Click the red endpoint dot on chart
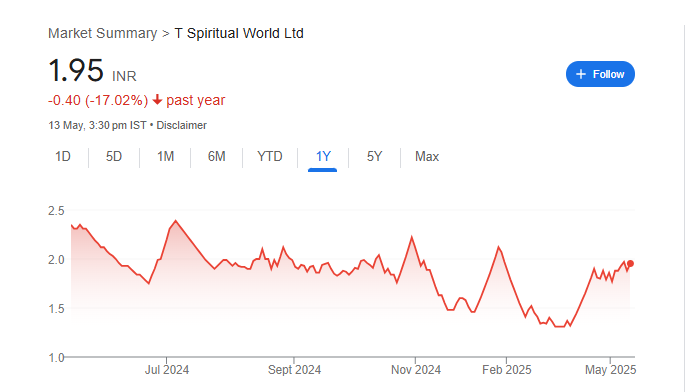The image size is (685, 392). point(630,264)
